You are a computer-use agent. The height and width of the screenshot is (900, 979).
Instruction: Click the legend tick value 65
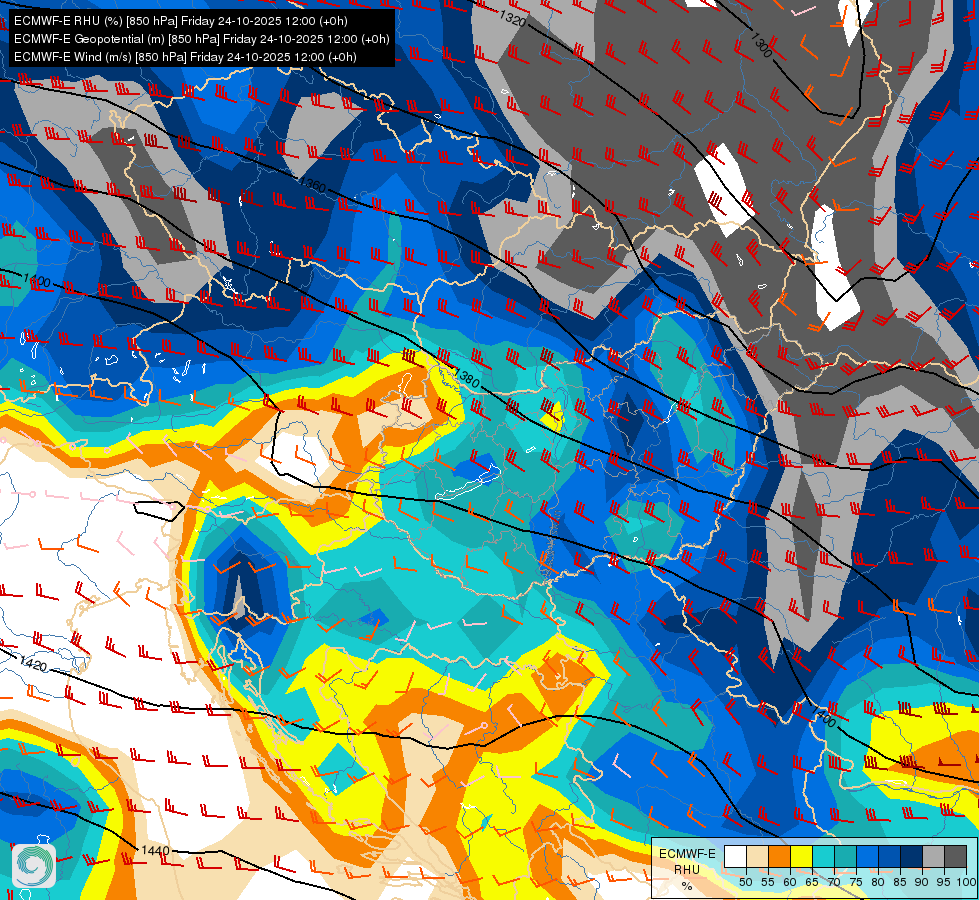pyautogui.click(x=812, y=882)
